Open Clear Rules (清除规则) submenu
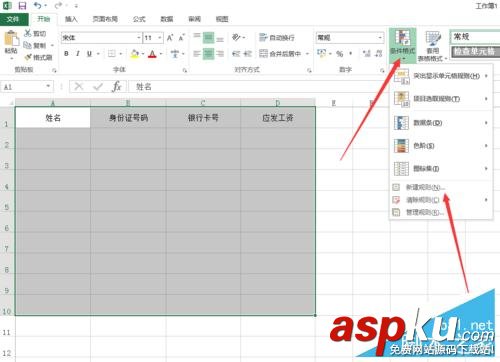This screenshot has height=362, width=500. [441, 200]
